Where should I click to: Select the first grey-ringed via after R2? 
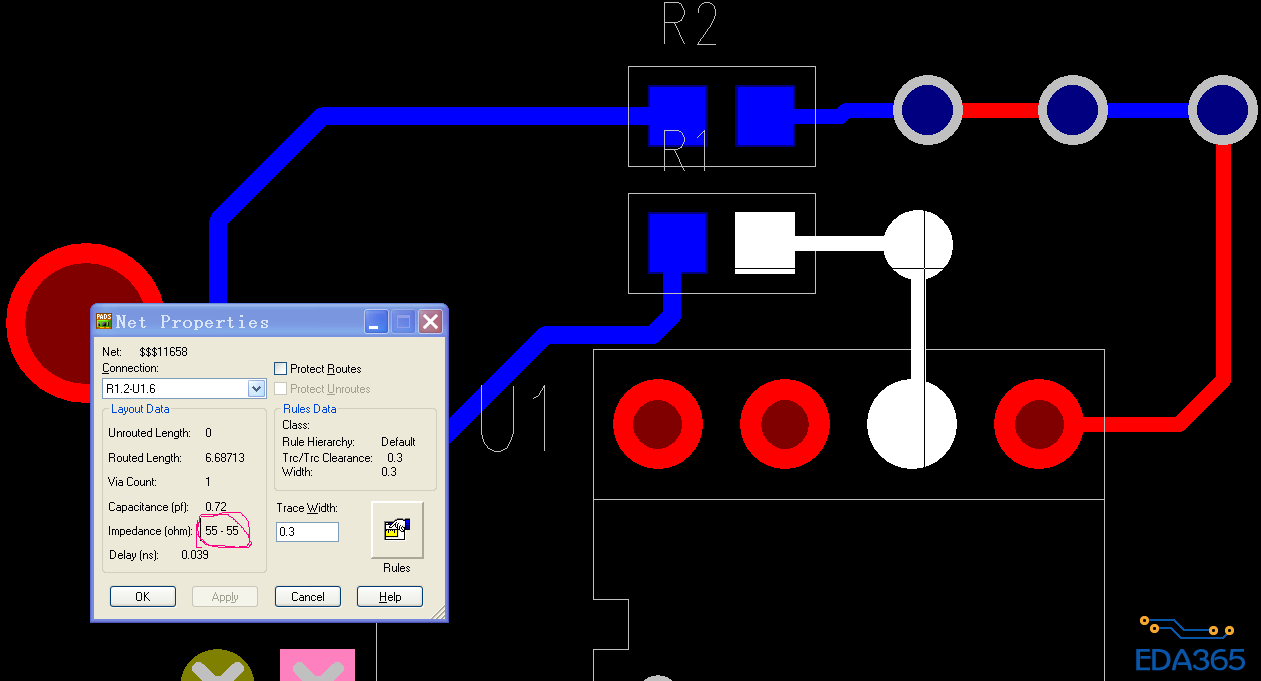pyautogui.click(x=927, y=110)
